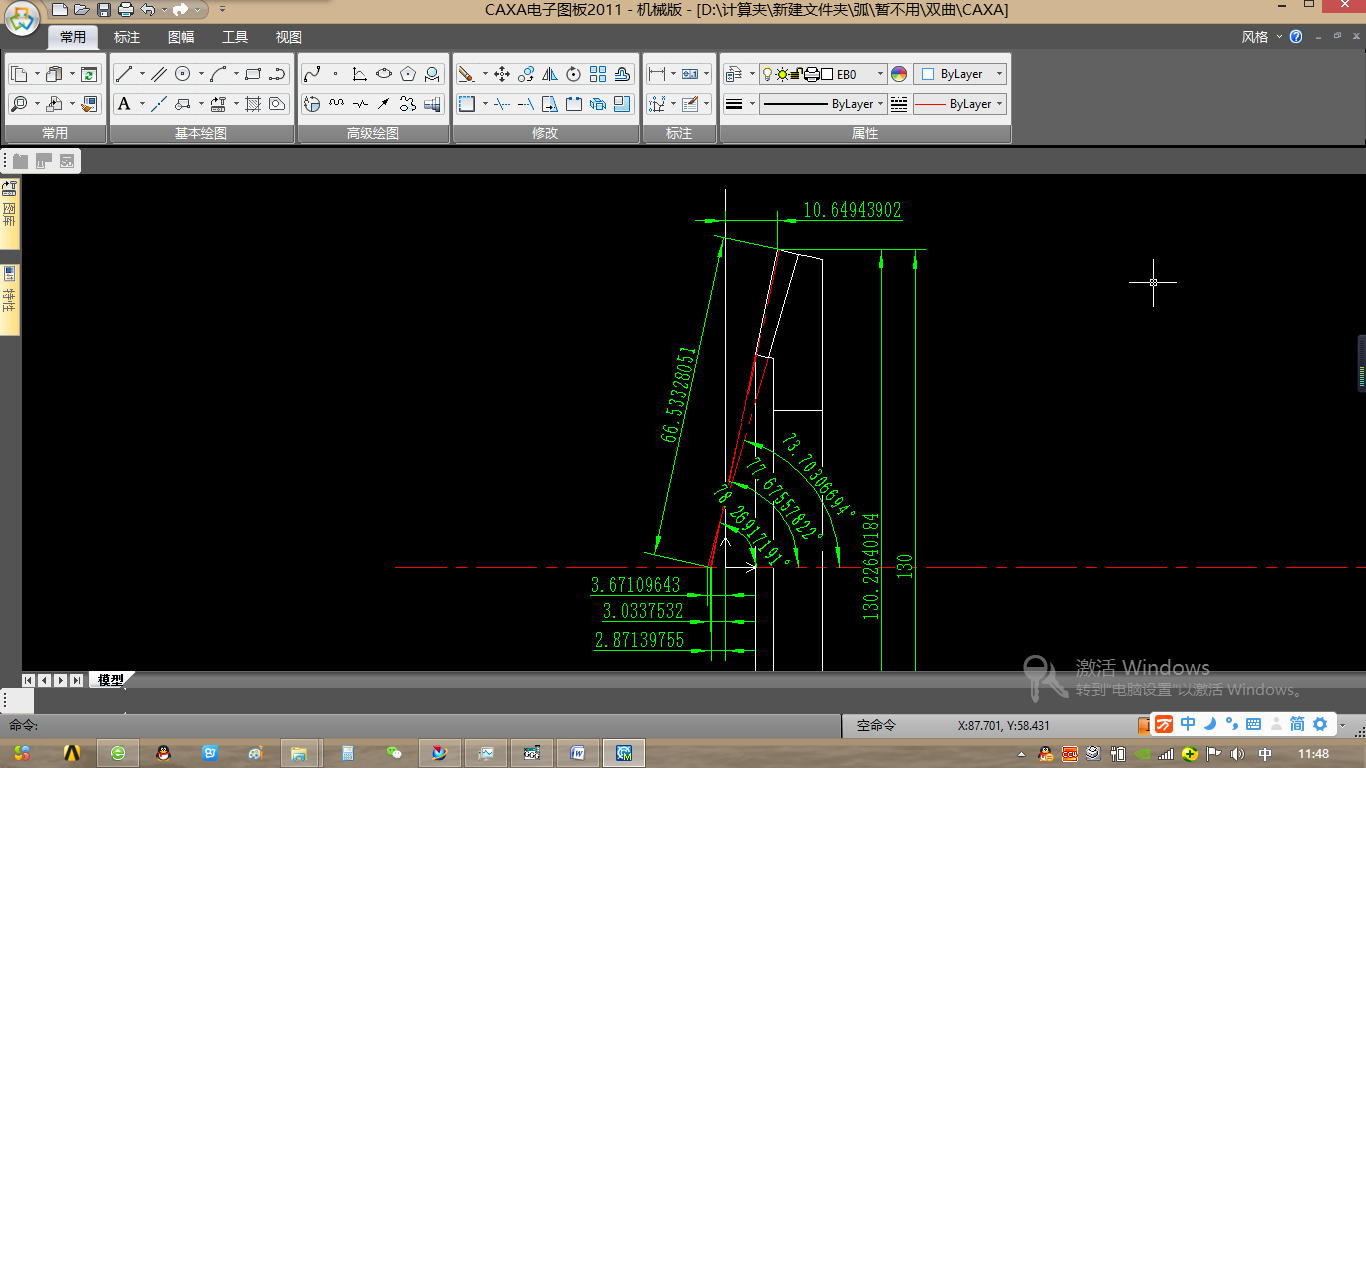Toggle the layer printer plot state

[812, 74]
